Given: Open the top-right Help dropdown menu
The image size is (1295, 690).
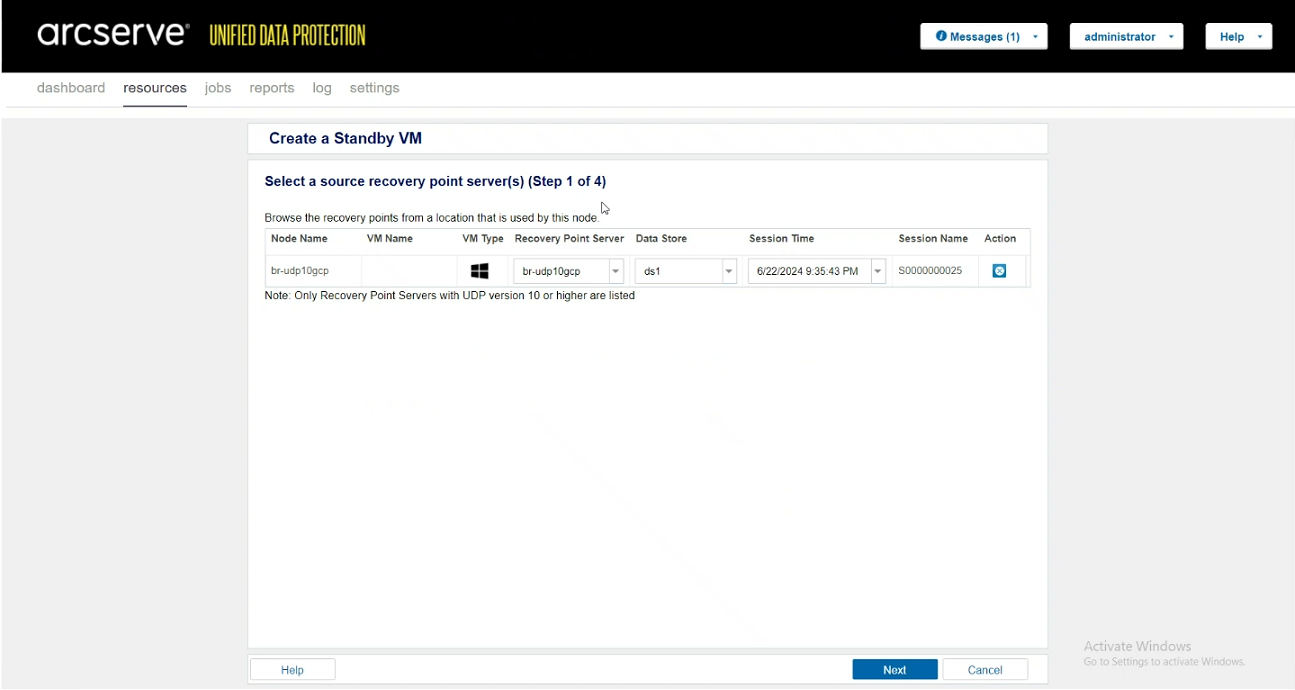Looking at the screenshot, I should click(1239, 36).
